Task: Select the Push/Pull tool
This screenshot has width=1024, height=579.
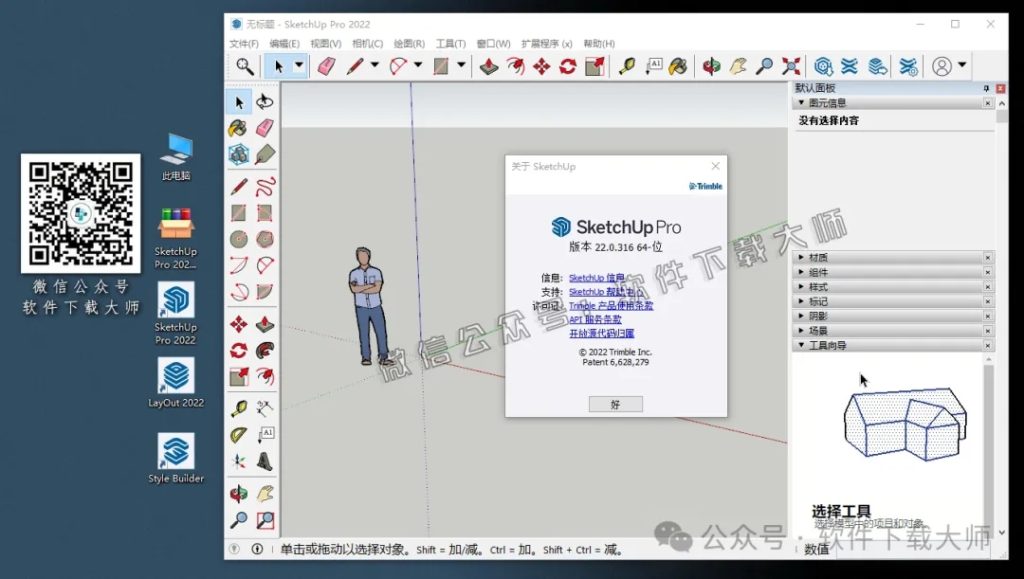Action: coord(490,65)
